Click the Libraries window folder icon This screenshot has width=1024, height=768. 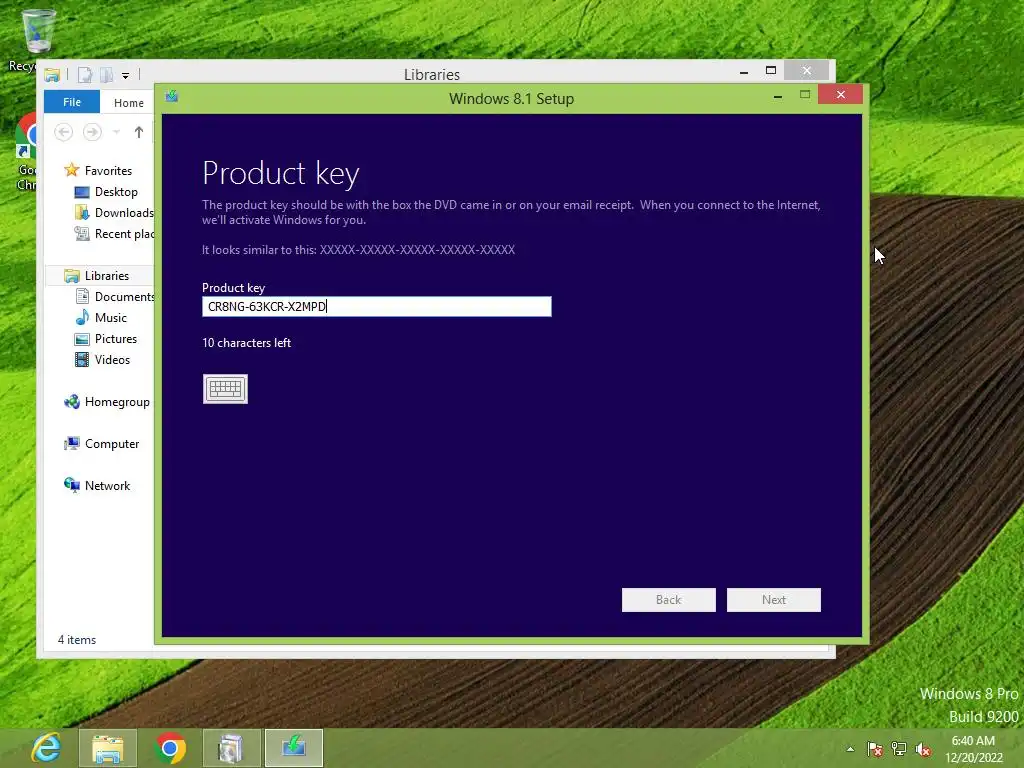[x=52, y=74]
